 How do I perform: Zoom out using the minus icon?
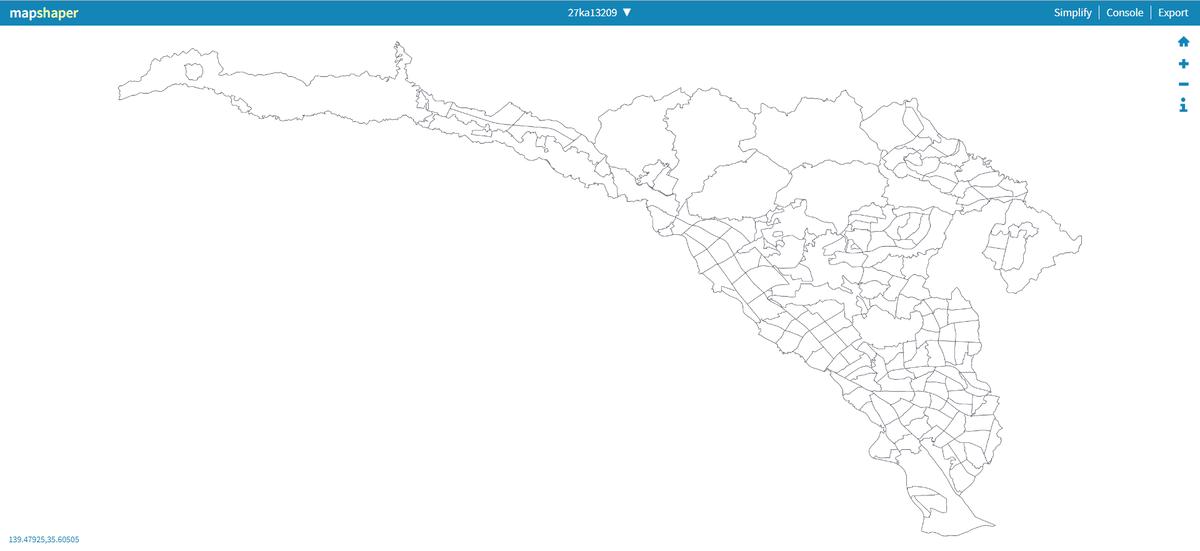tap(1183, 84)
